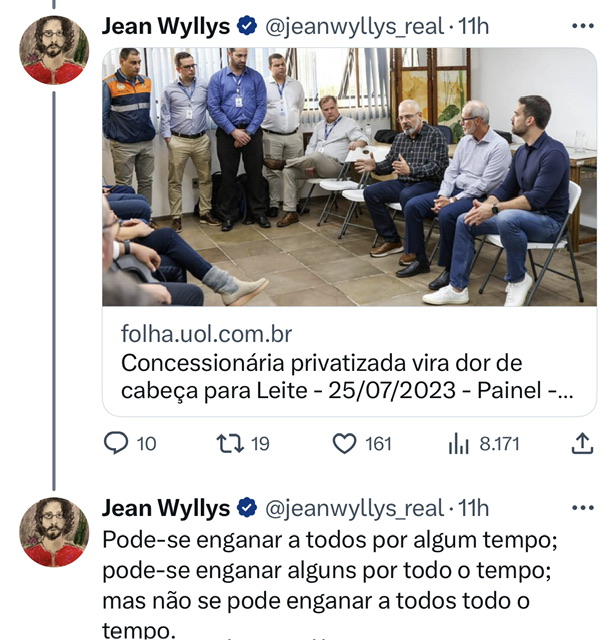This screenshot has width=615, height=640.
Task: Open more options on second tweet
Action: 583,508
